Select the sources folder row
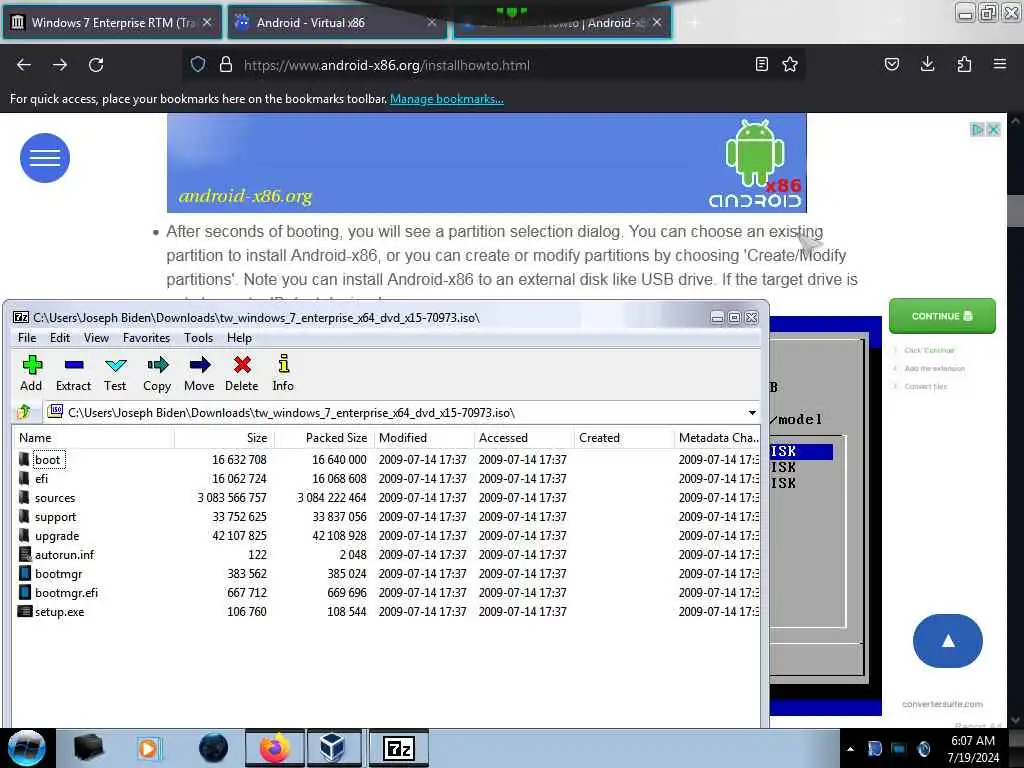This screenshot has height=768, width=1024. 387,498
